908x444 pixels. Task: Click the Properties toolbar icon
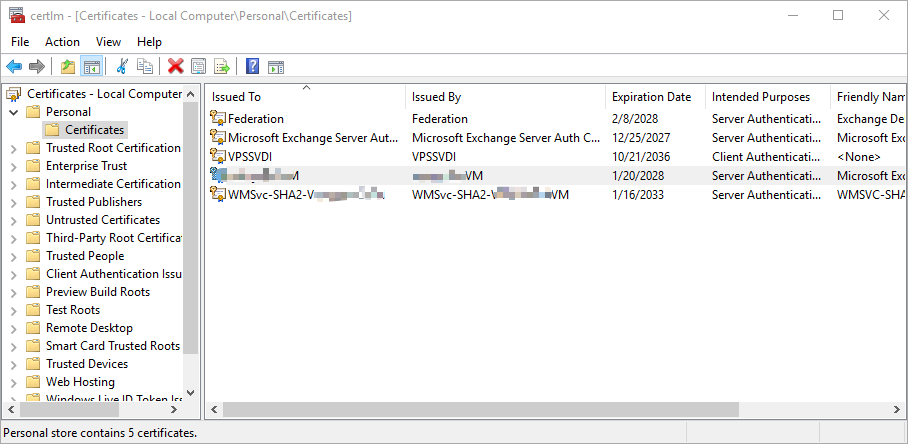[199, 67]
